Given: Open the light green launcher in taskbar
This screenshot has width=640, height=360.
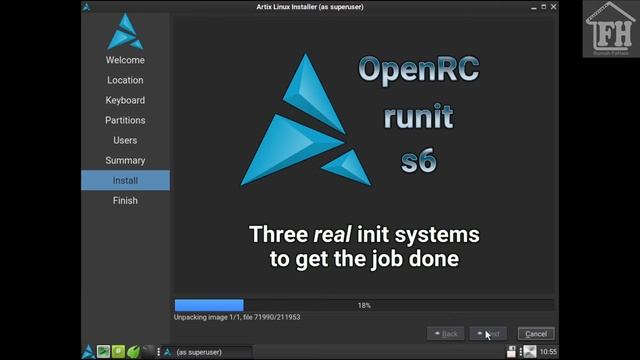Looking at the screenshot, I should pyautogui.click(x=118, y=351).
